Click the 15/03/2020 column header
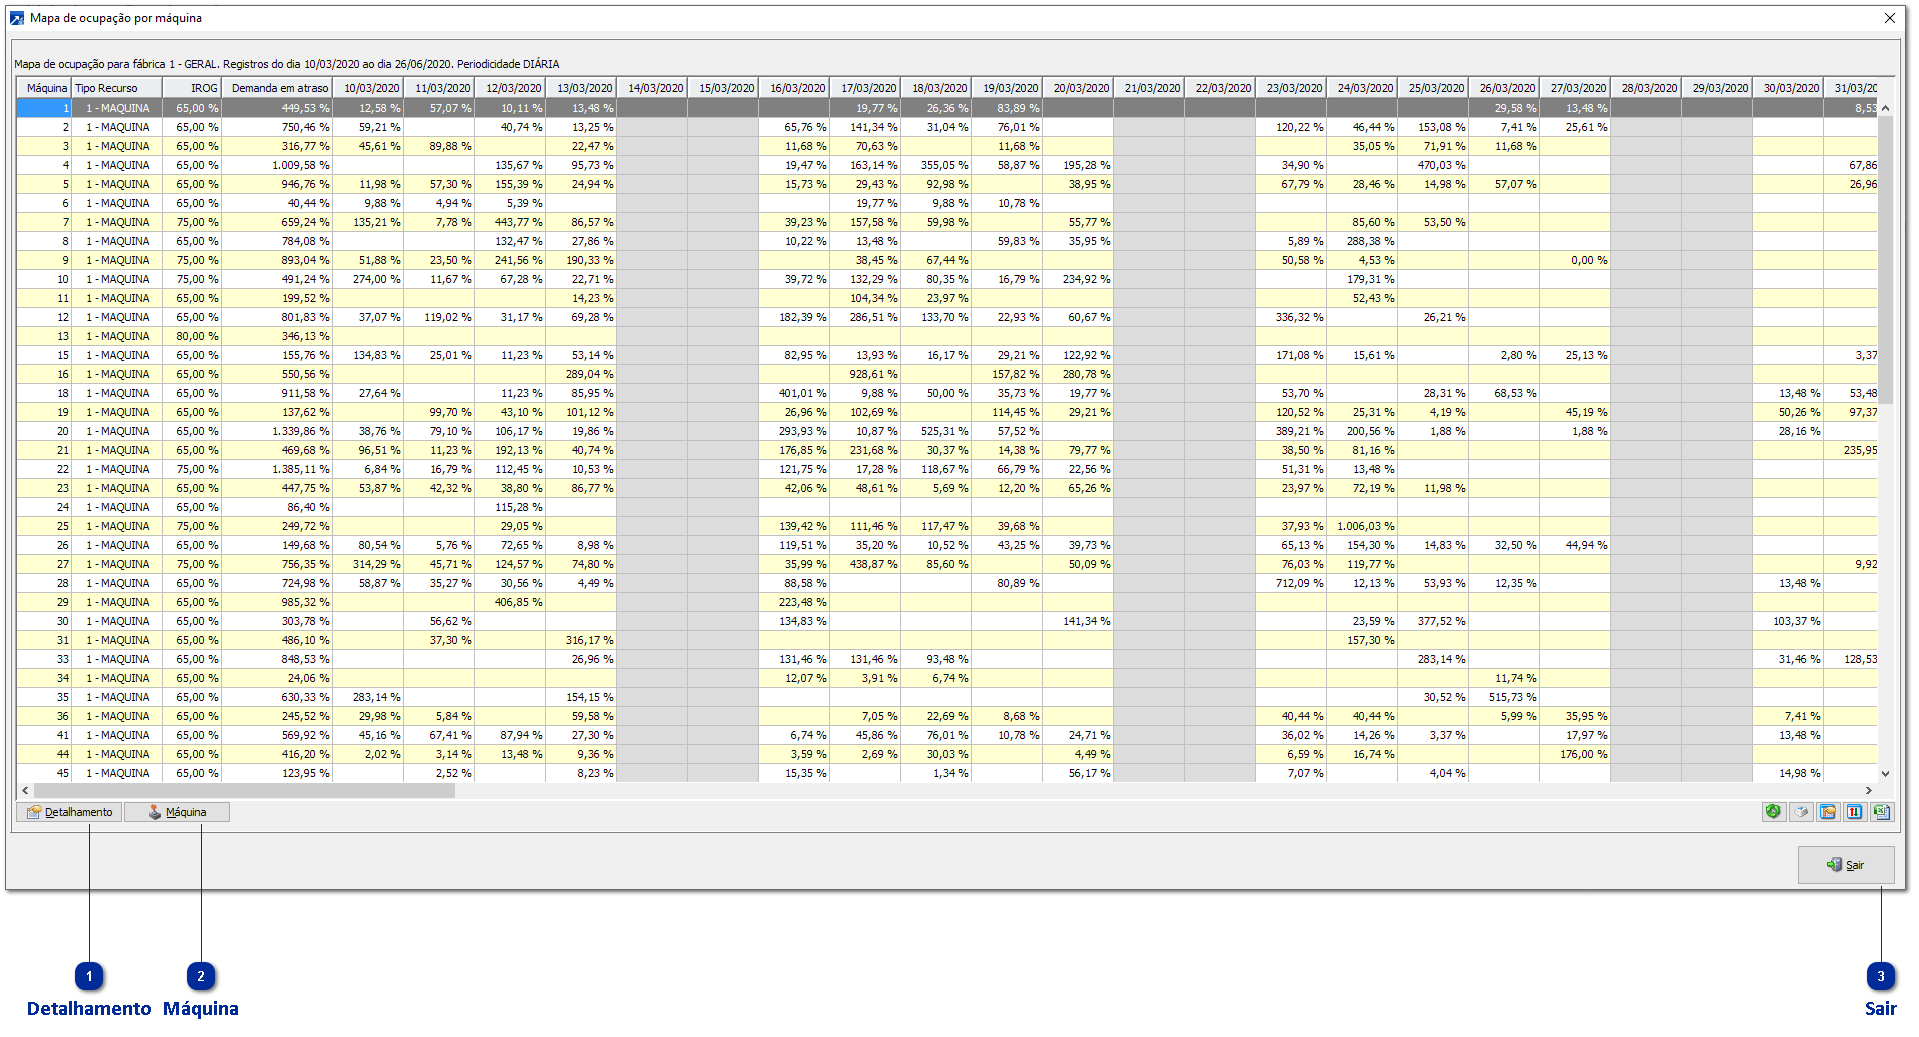This screenshot has height=1037, width=1919. coord(723,88)
